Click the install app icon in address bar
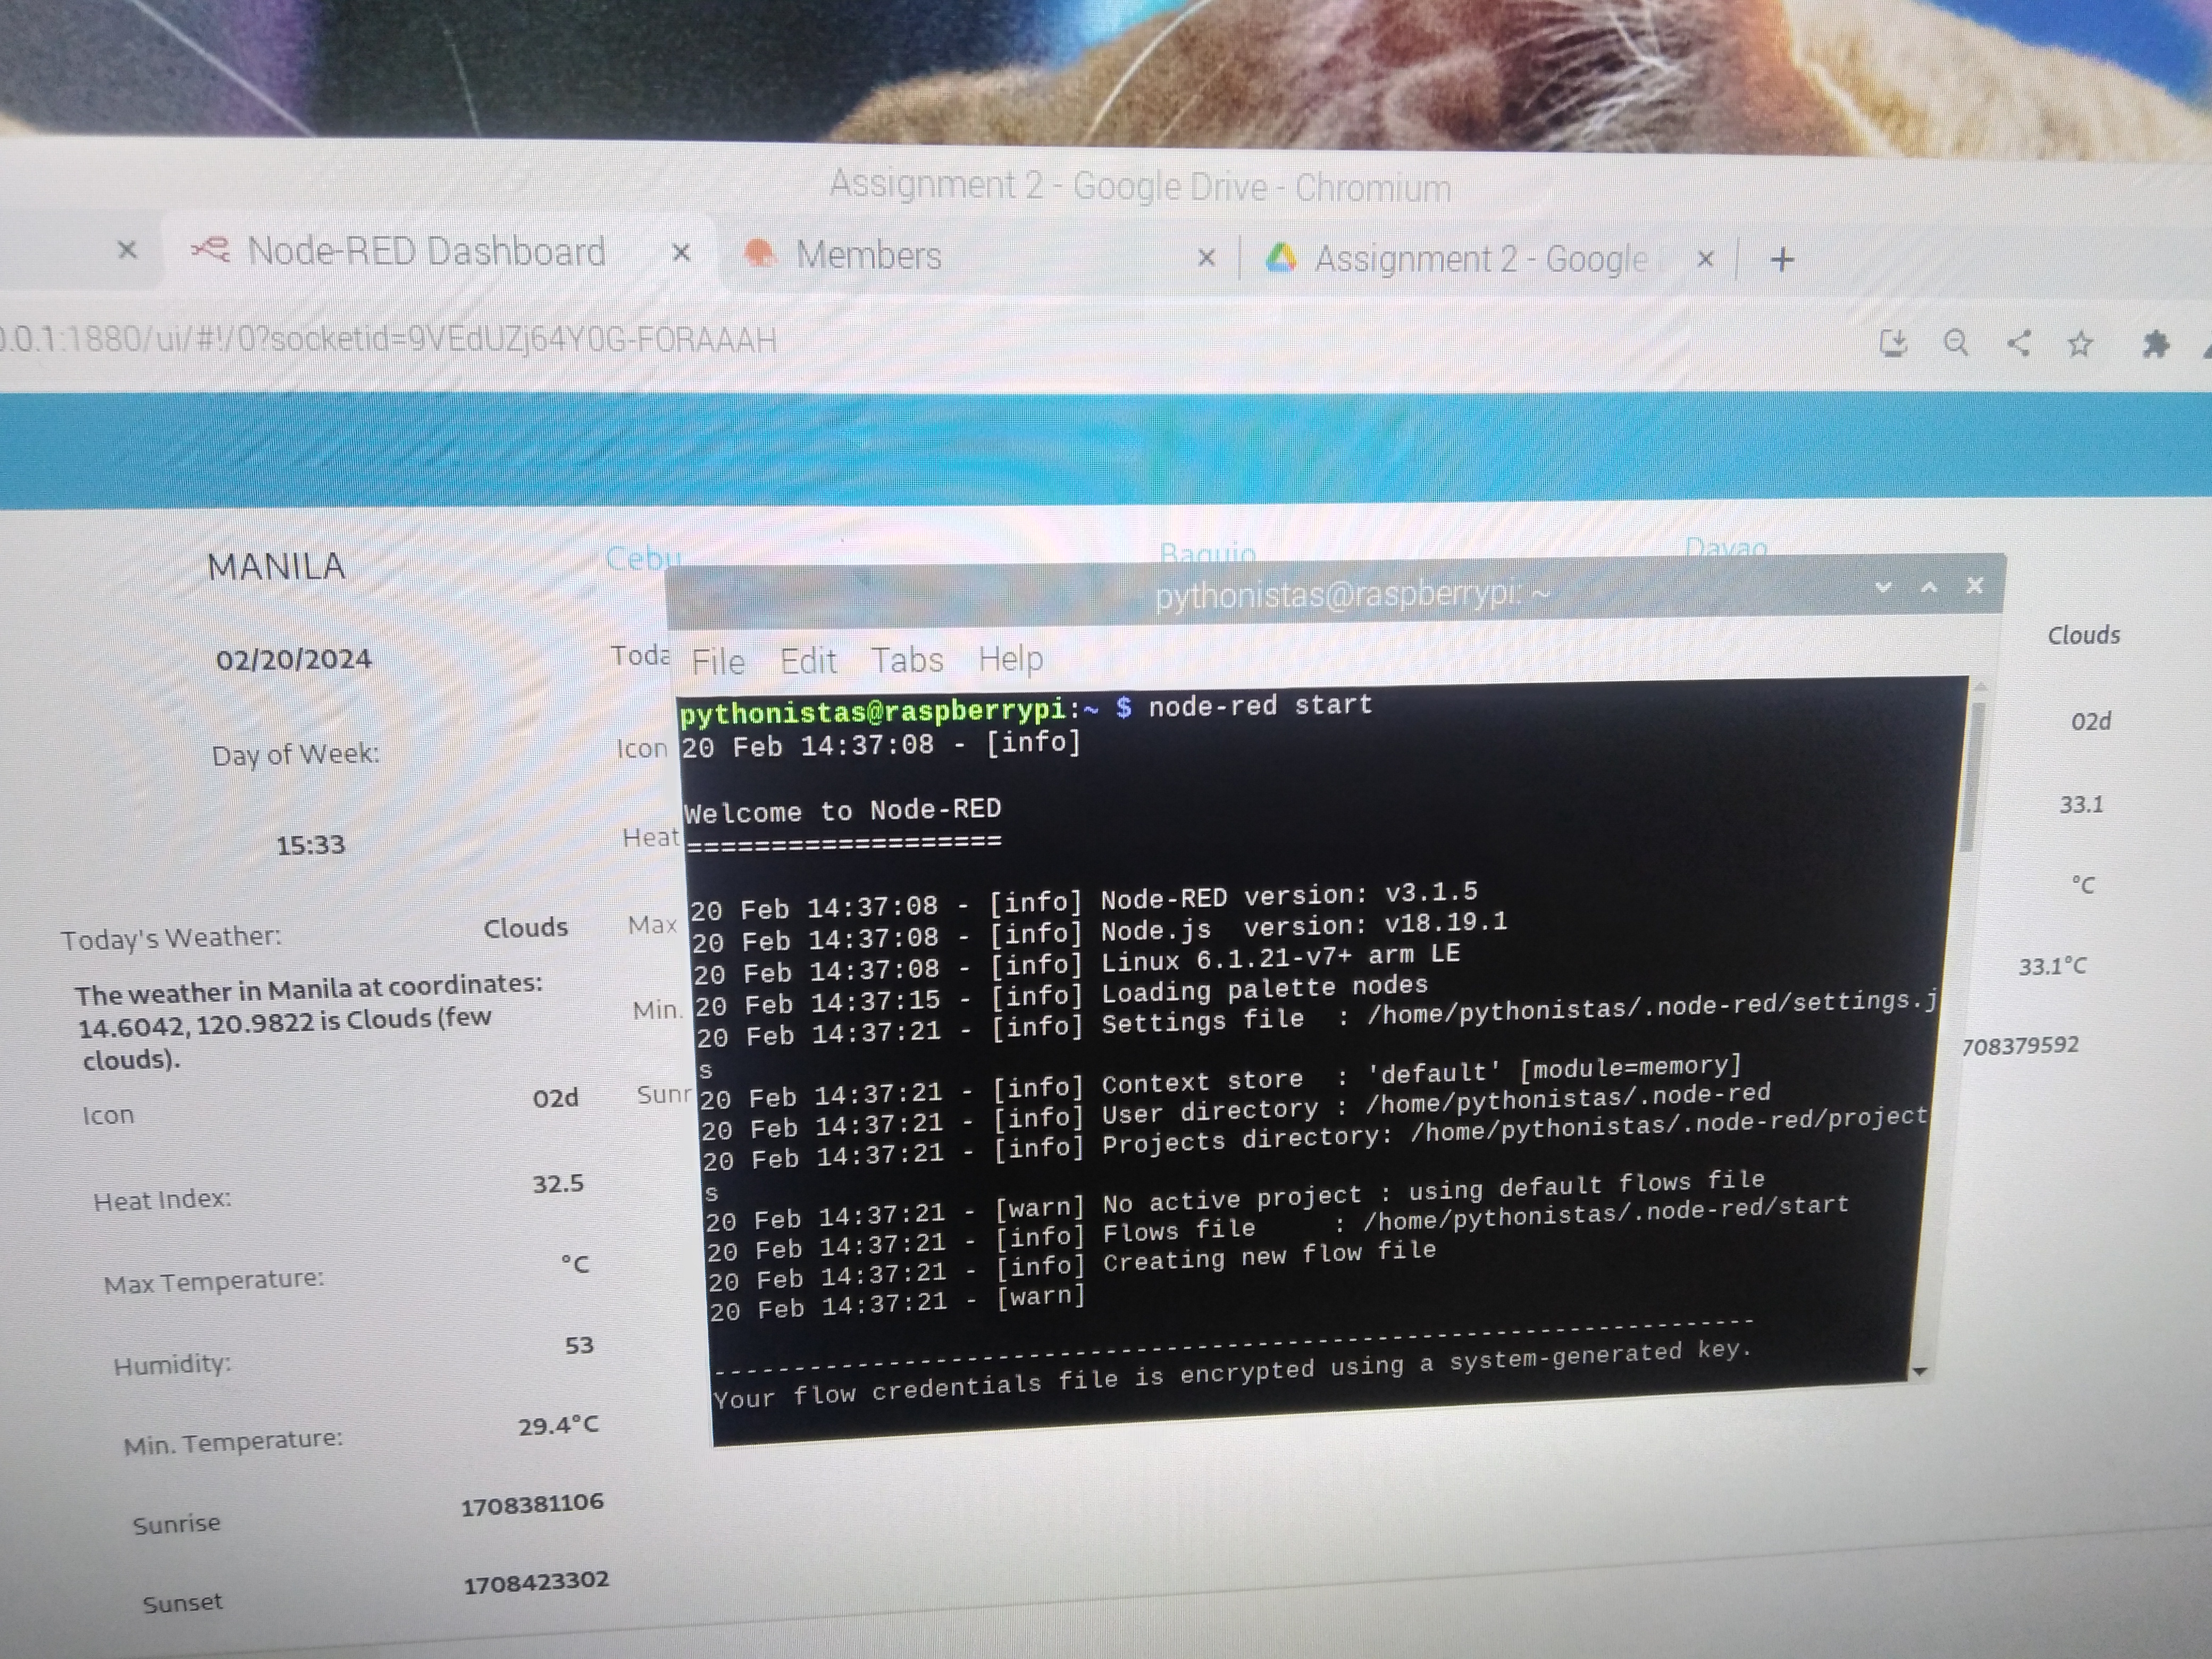This screenshot has height=1659, width=2212. click(x=1893, y=343)
